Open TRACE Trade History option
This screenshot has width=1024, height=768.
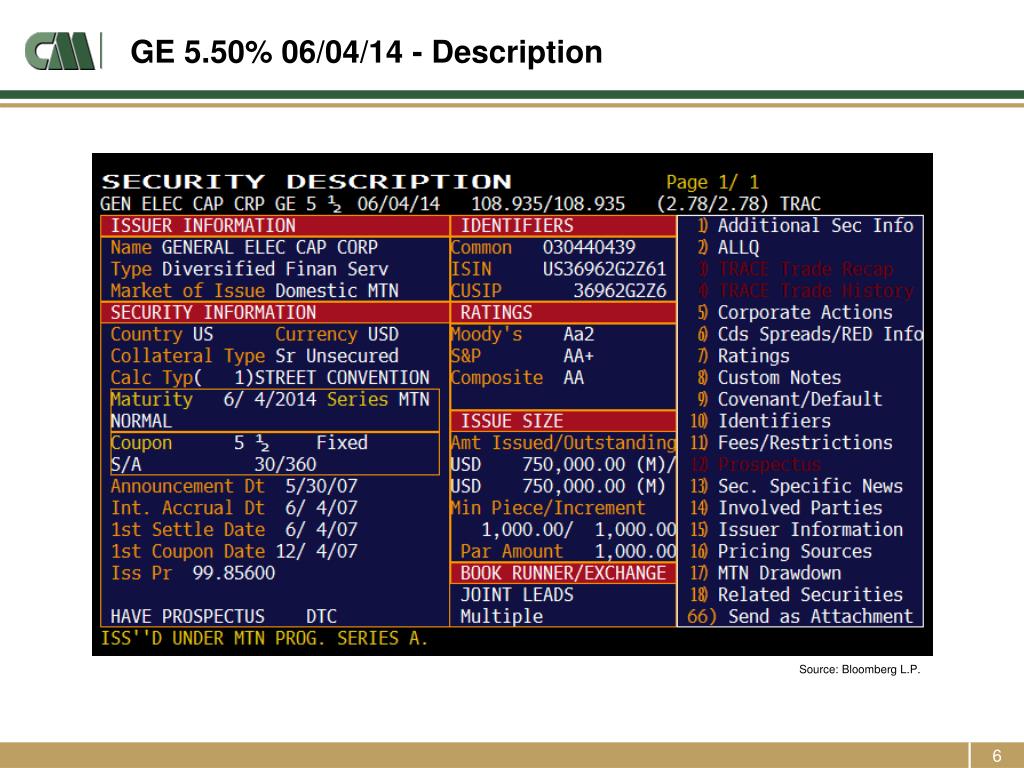click(805, 291)
